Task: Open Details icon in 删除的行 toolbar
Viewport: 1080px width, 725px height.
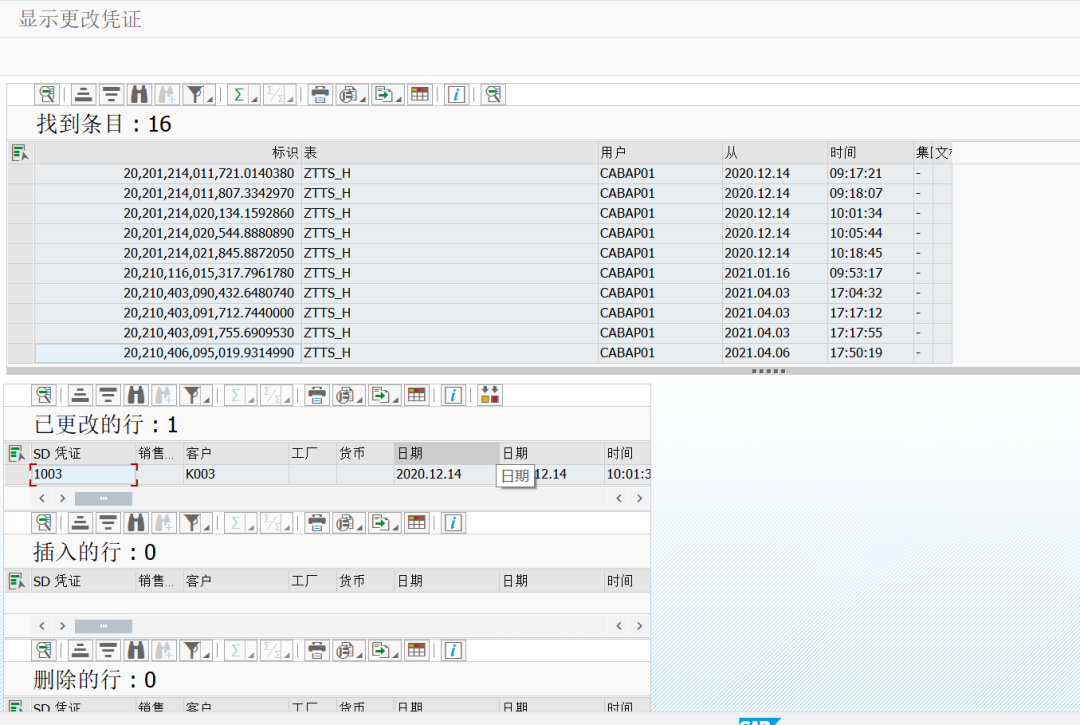Action: (x=44, y=650)
